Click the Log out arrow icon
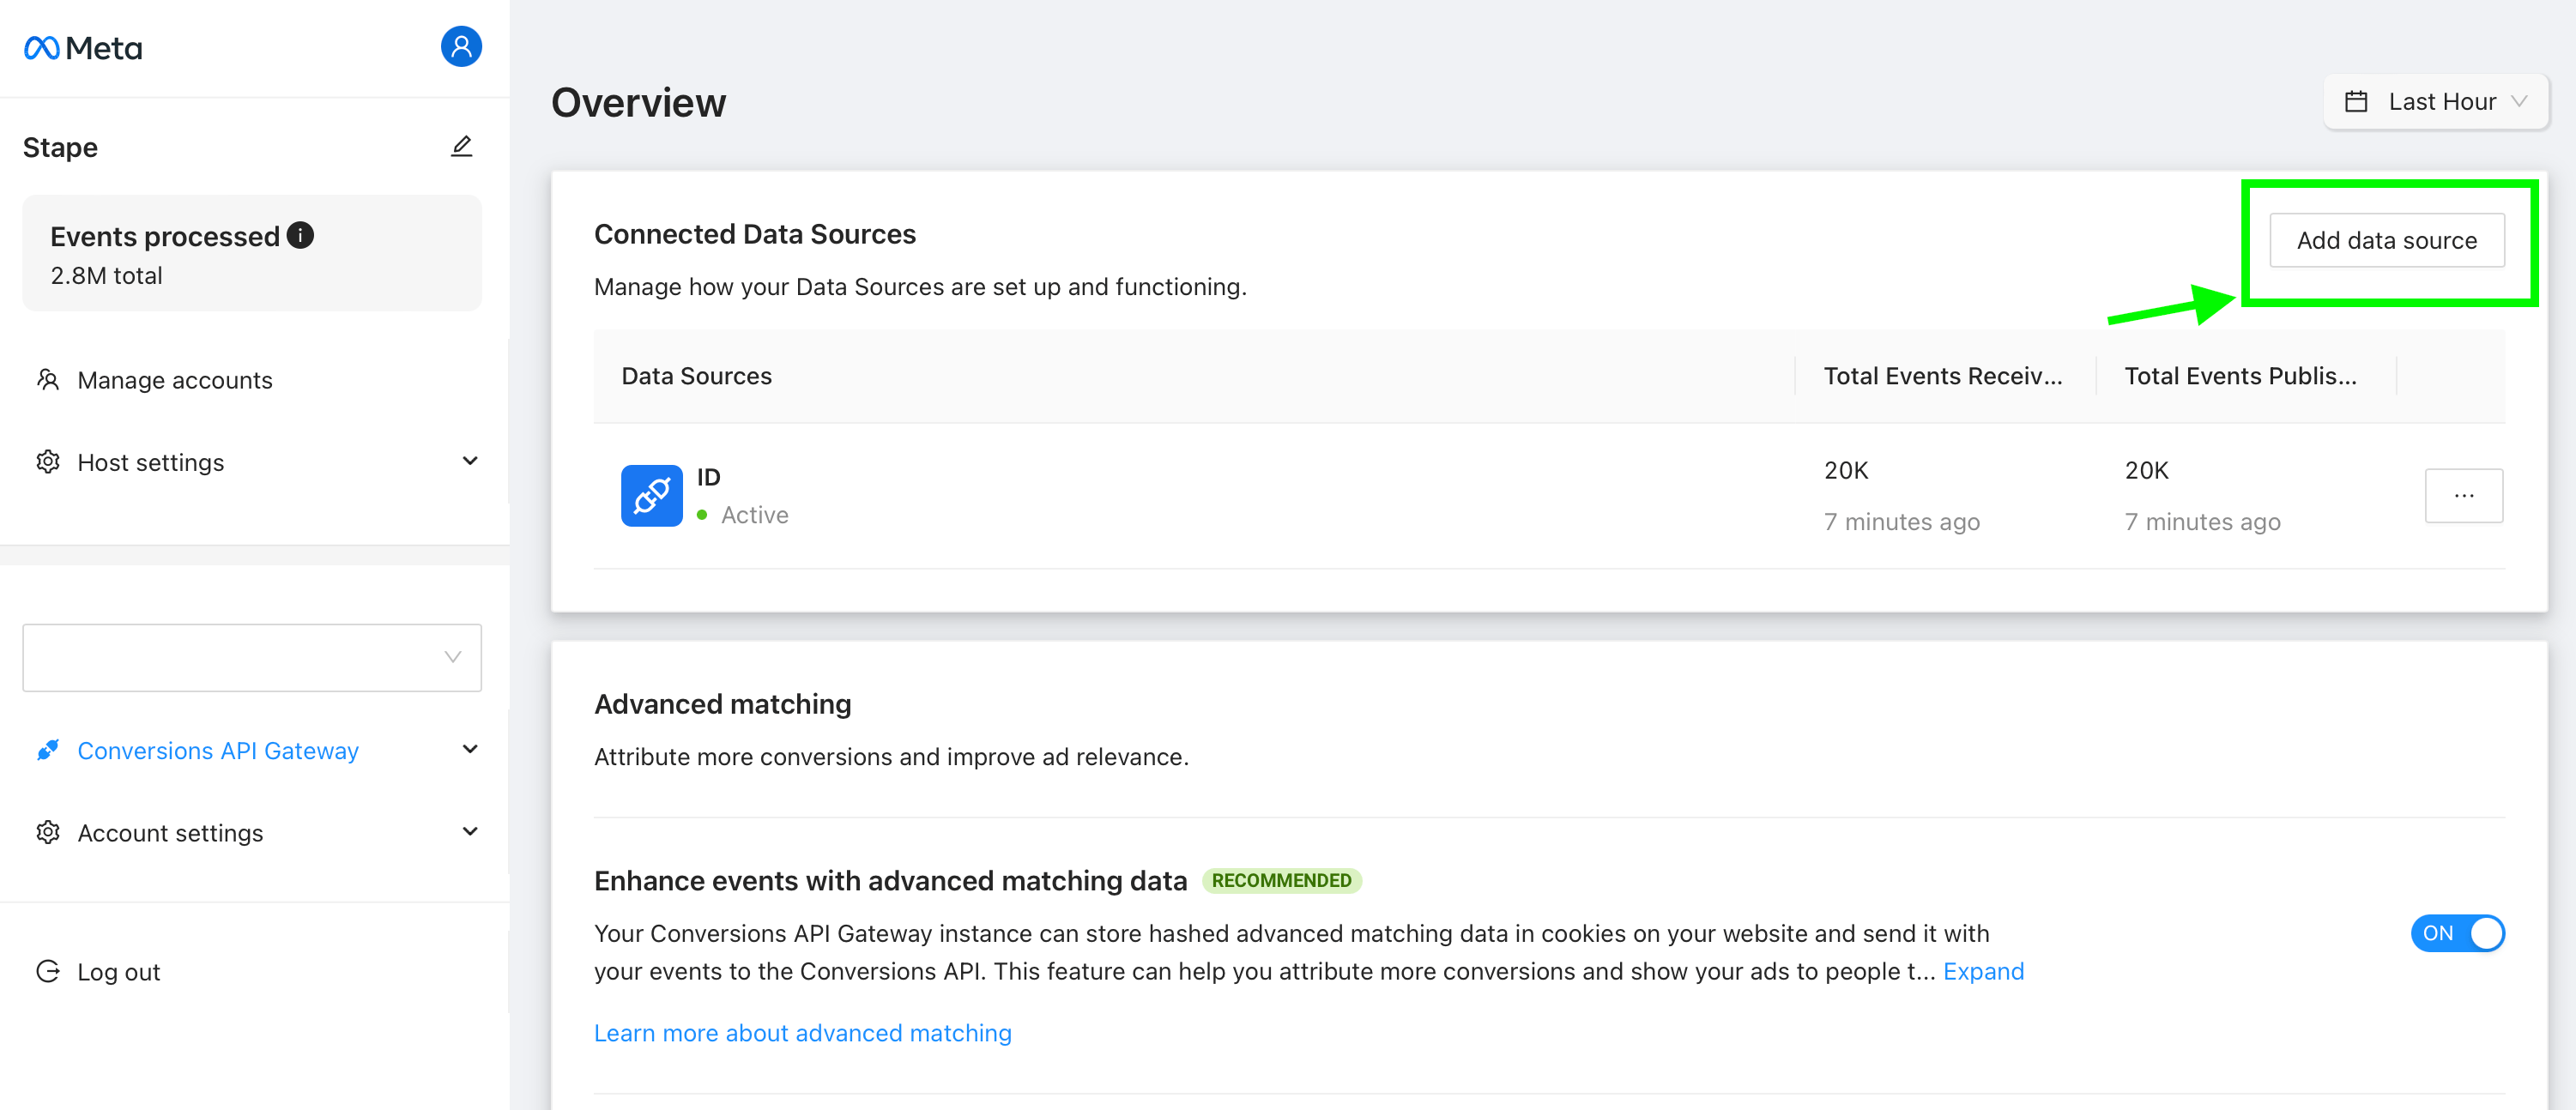The image size is (2576, 1110). [x=48, y=971]
